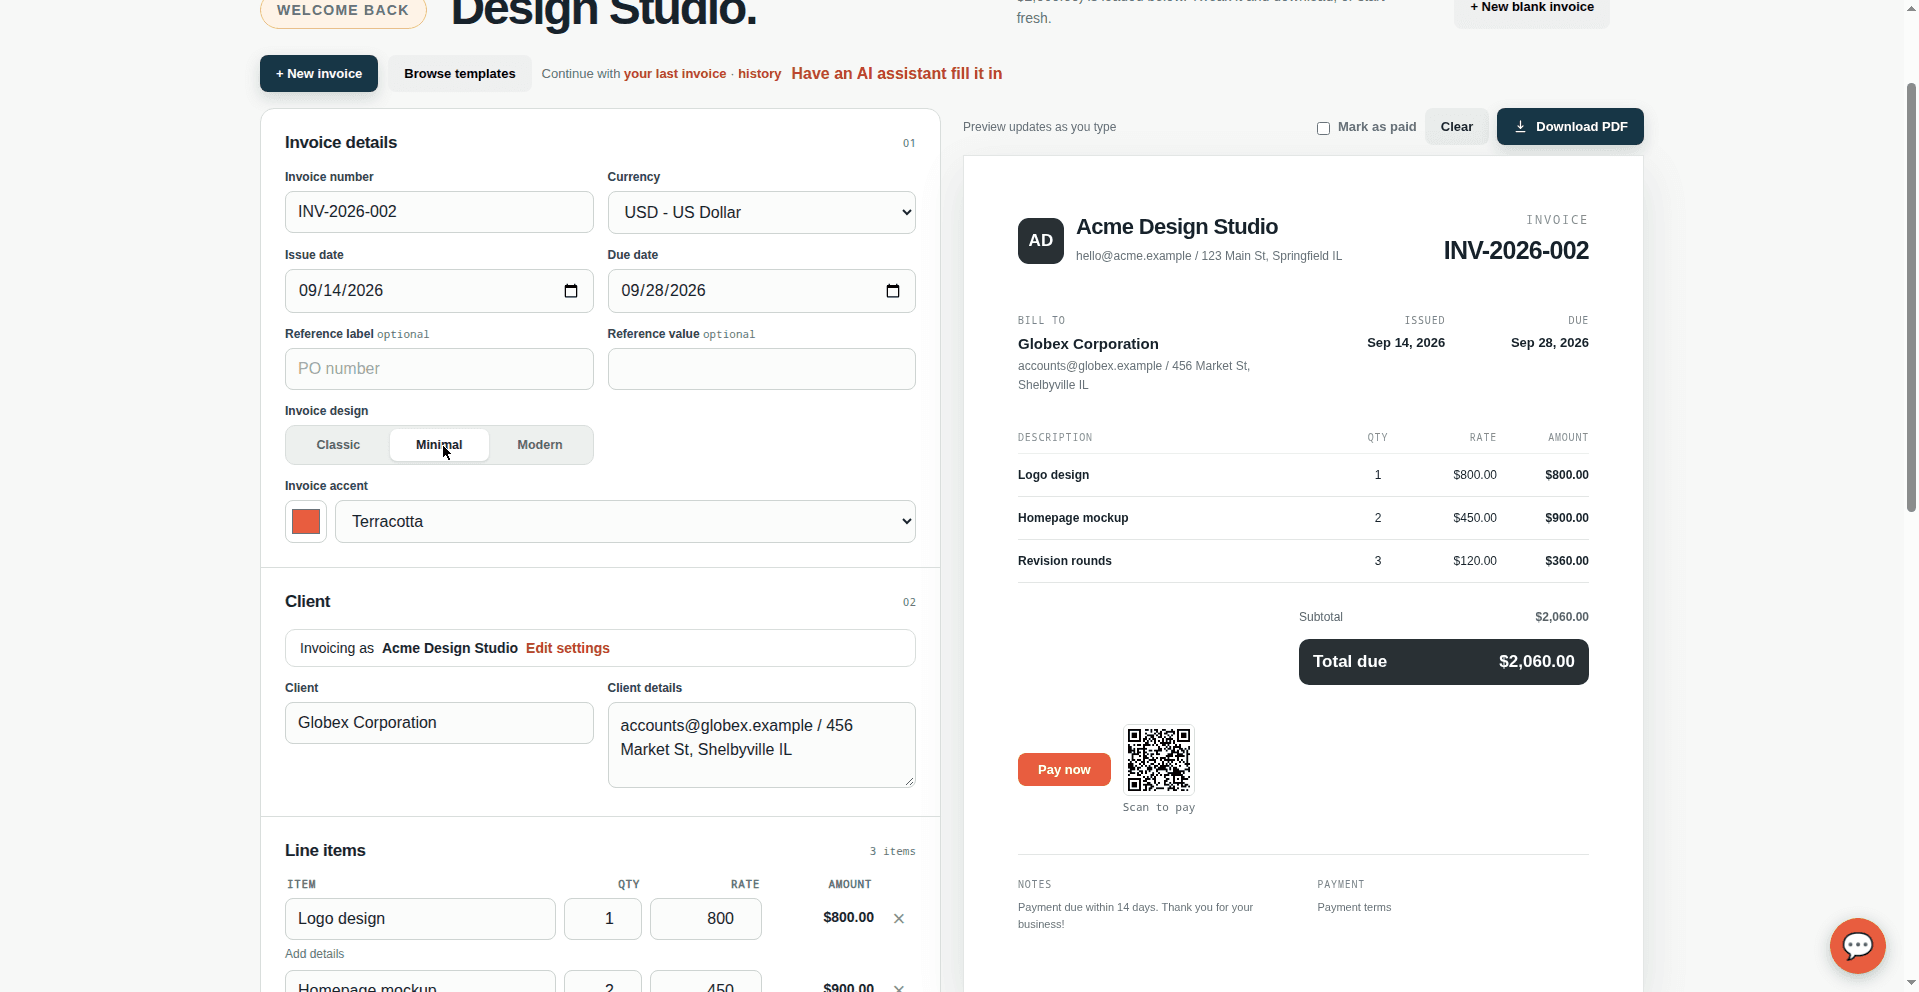Open the Currency dropdown
This screenshot has height=992, width=1919.
click(761, 212)
